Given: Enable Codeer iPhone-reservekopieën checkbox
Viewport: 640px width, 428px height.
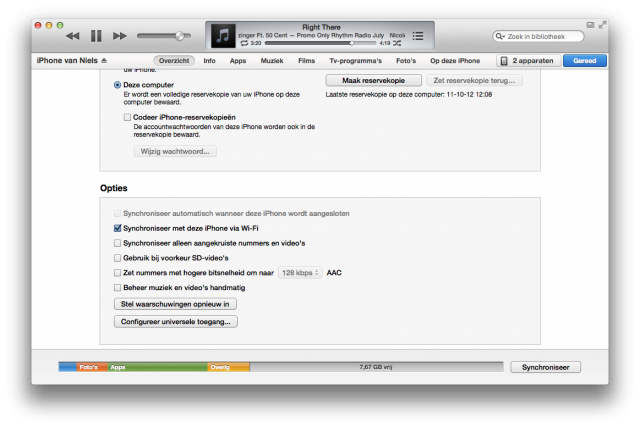Looking at the screenshot, I should (127, 117).
